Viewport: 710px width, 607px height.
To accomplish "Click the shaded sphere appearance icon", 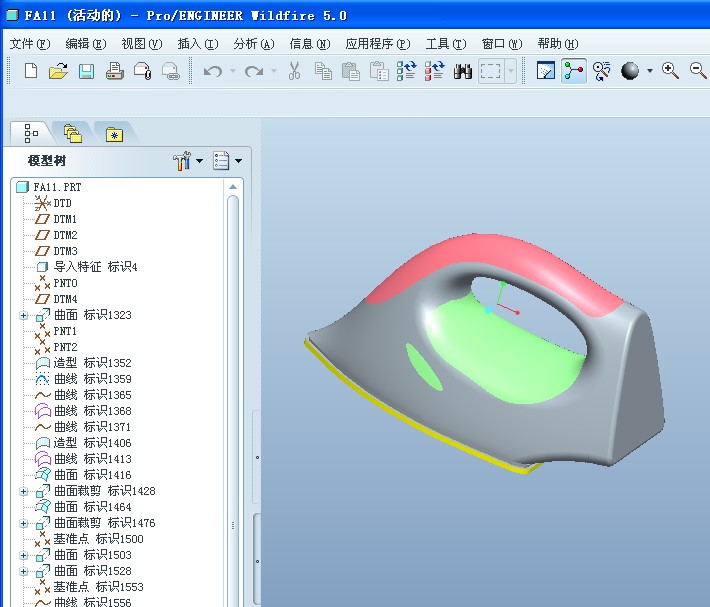I will point(630,71).
